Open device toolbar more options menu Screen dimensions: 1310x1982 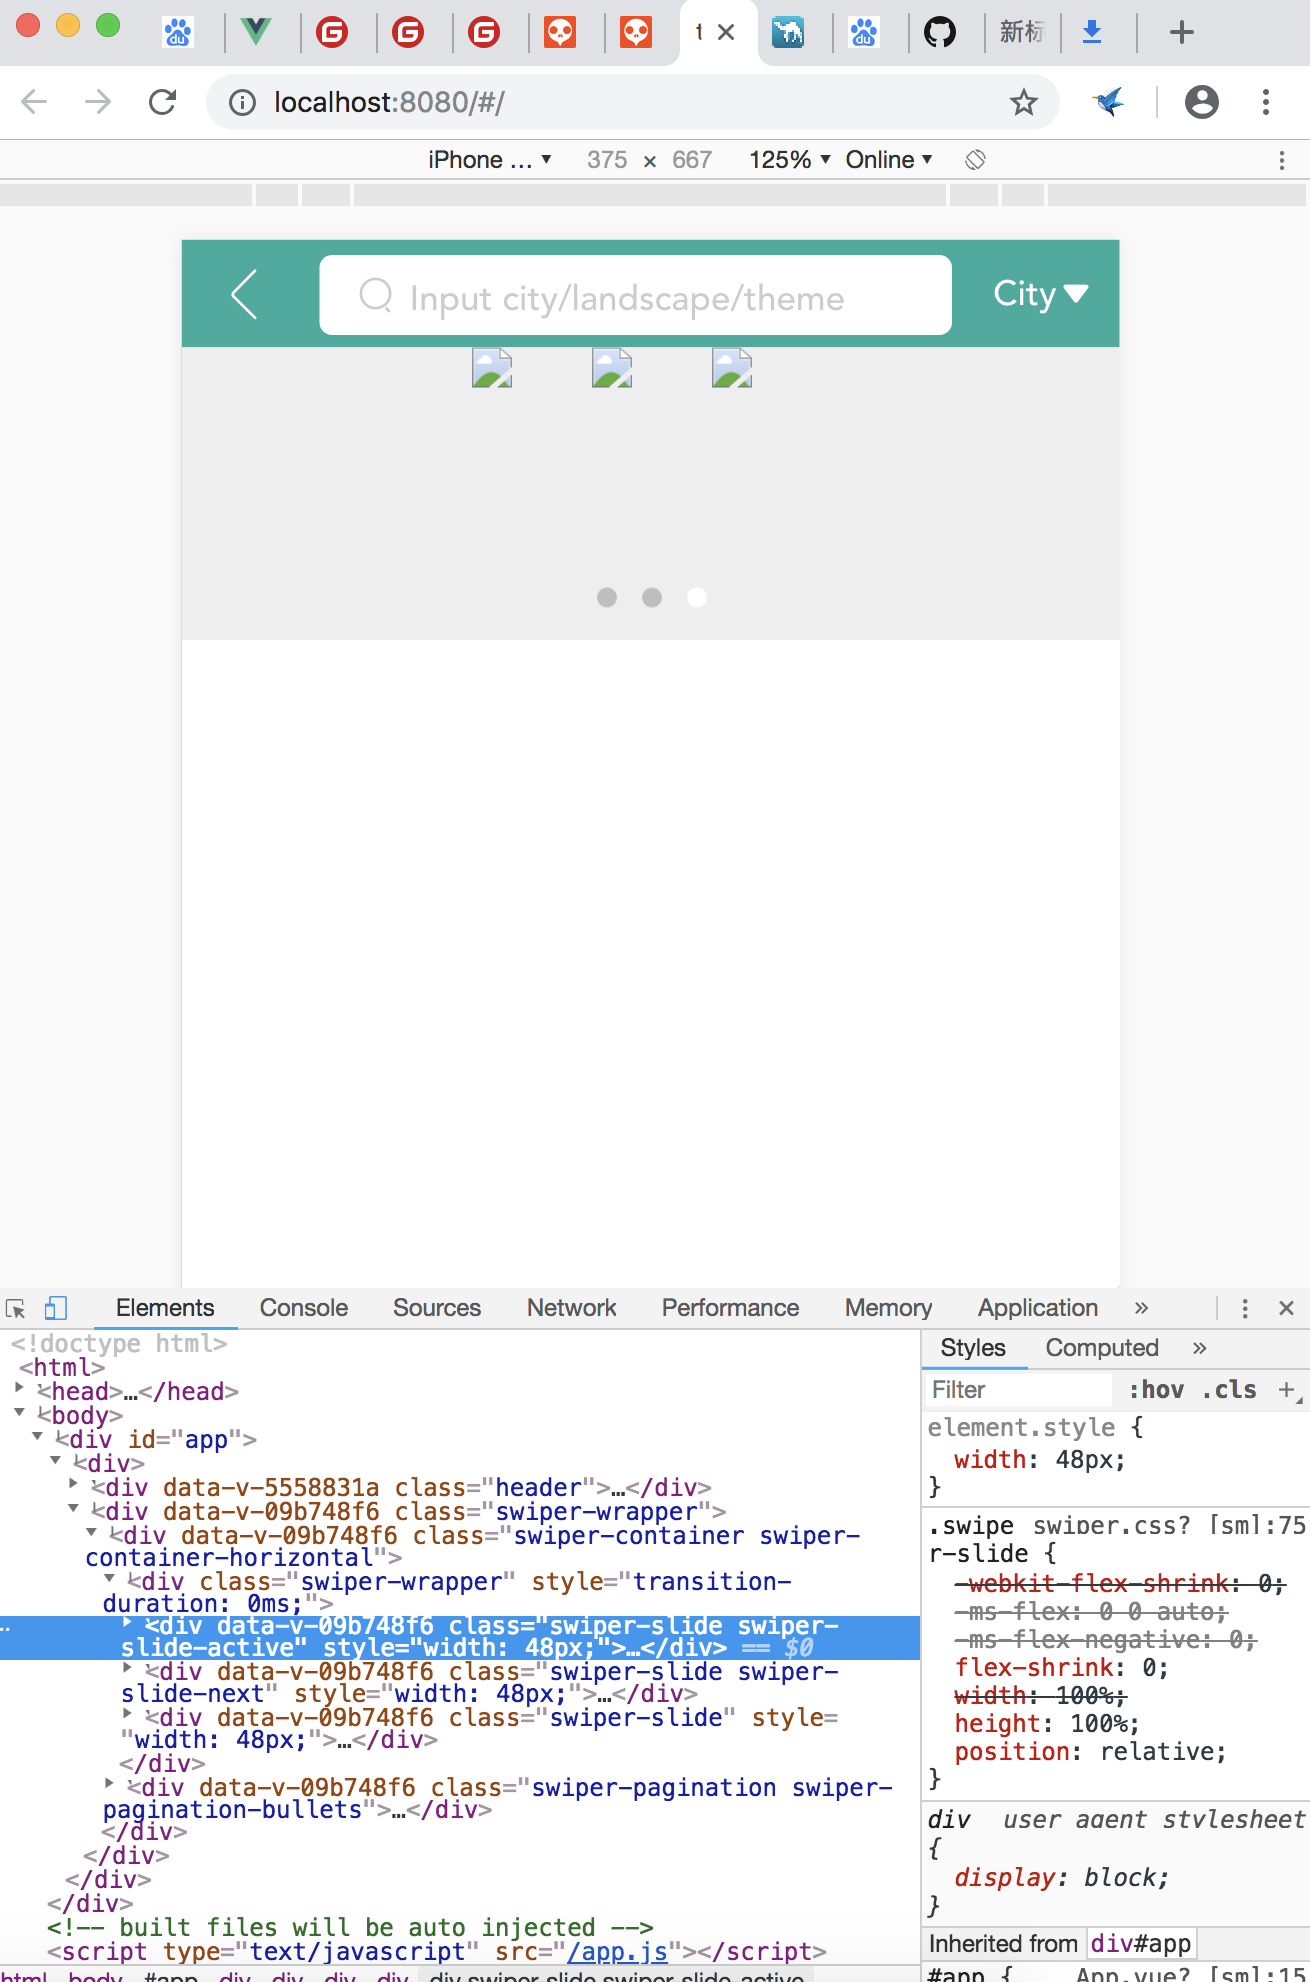pyautogui.click(x=1282, y=160)
